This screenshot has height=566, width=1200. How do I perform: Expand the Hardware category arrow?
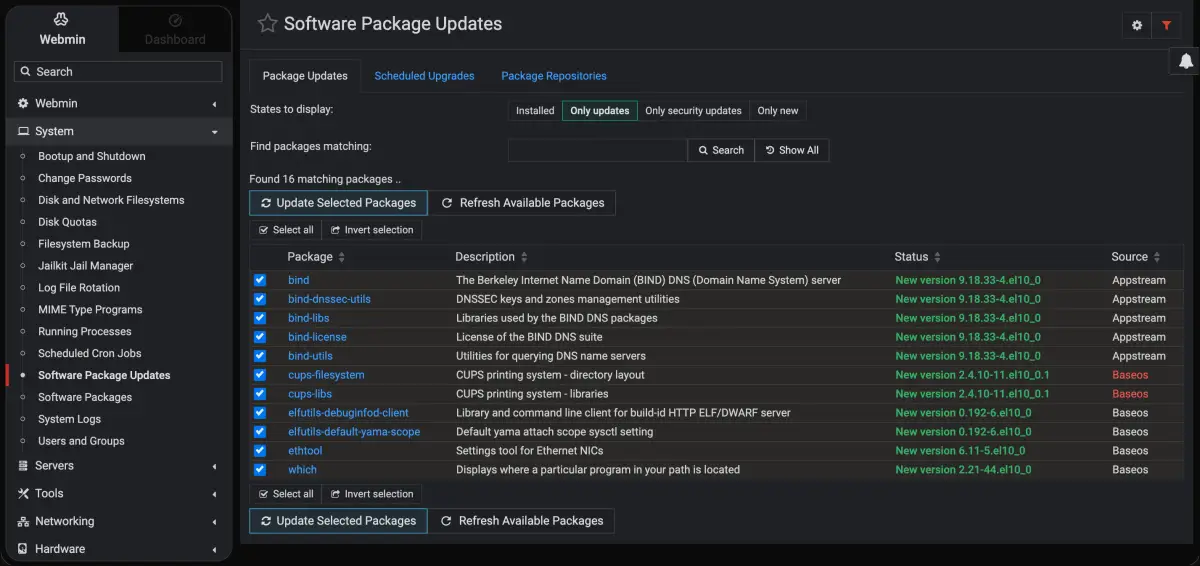(214, 549)
